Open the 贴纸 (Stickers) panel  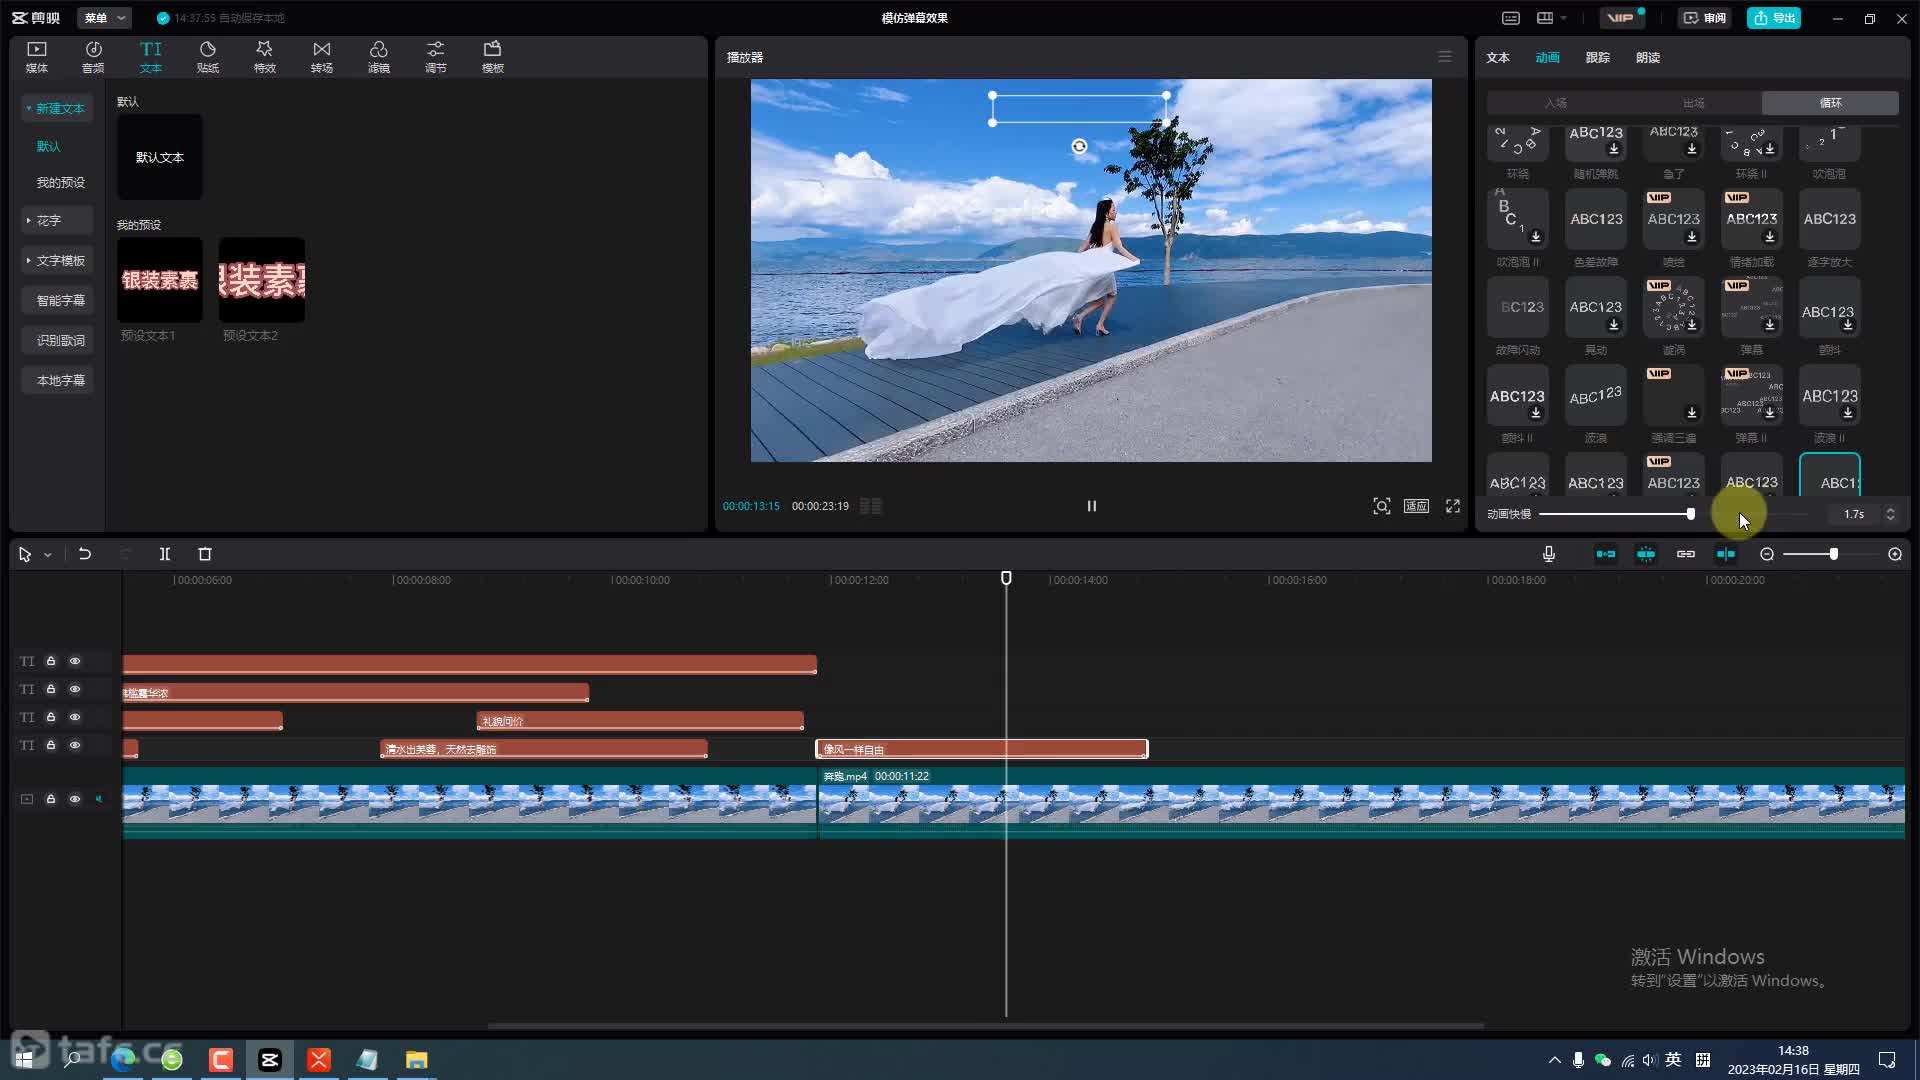pos(208,57)
